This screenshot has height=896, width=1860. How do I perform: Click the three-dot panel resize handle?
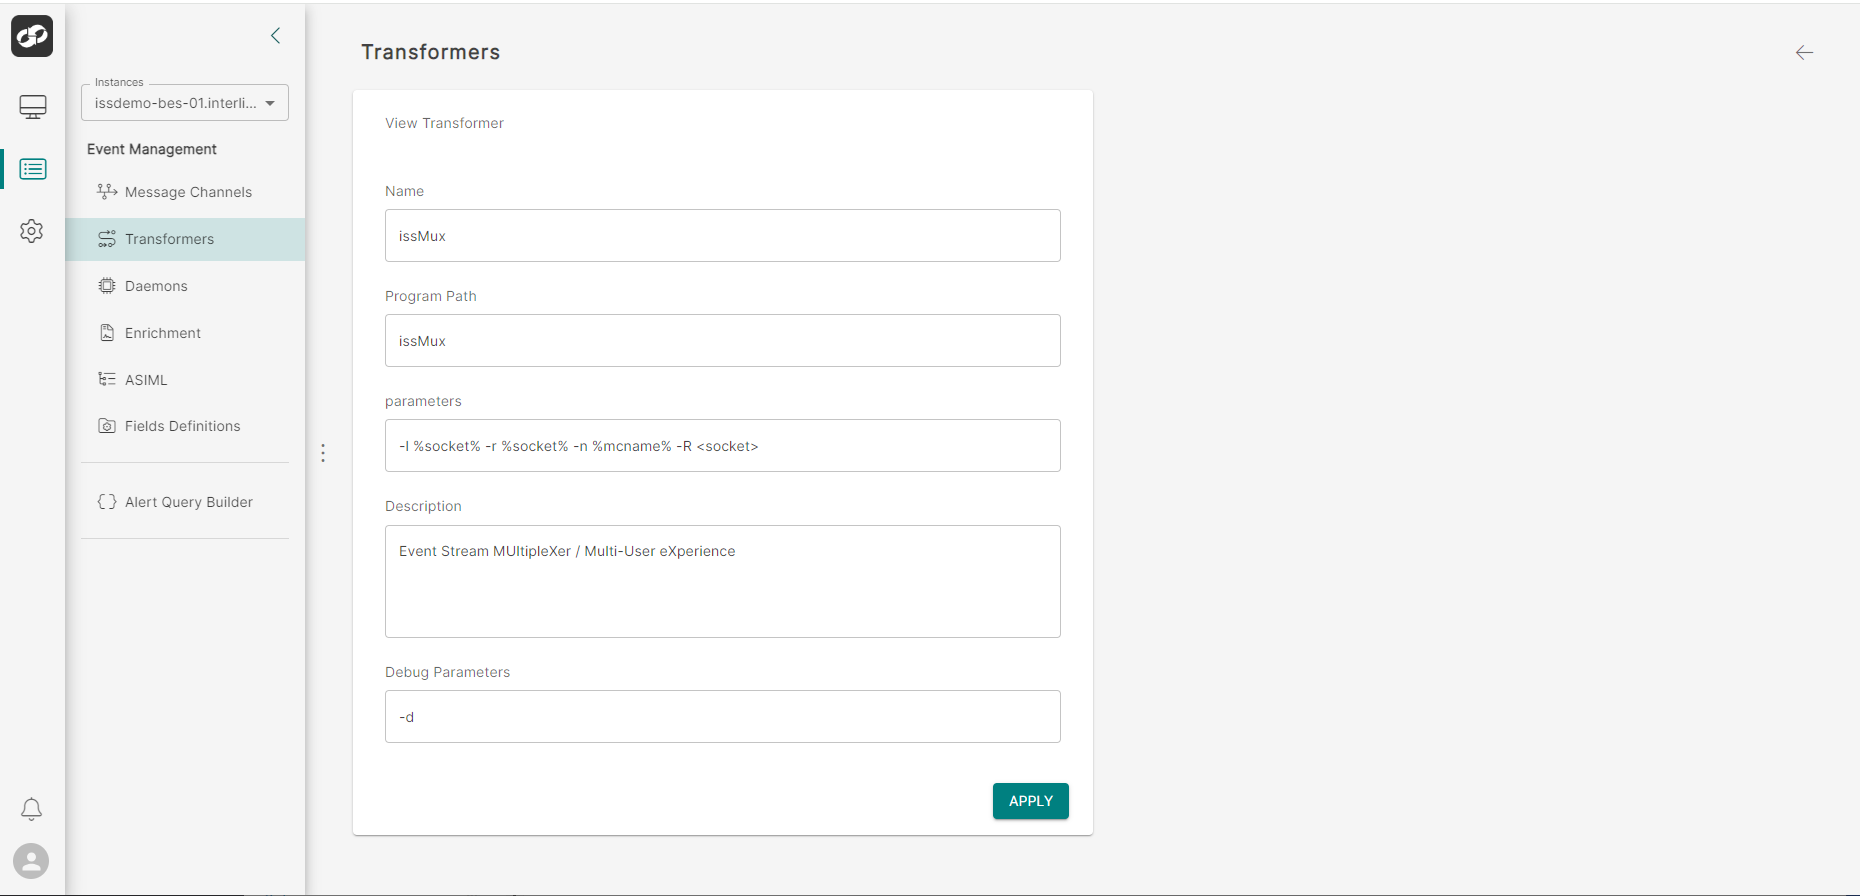(x=323, y=453)
